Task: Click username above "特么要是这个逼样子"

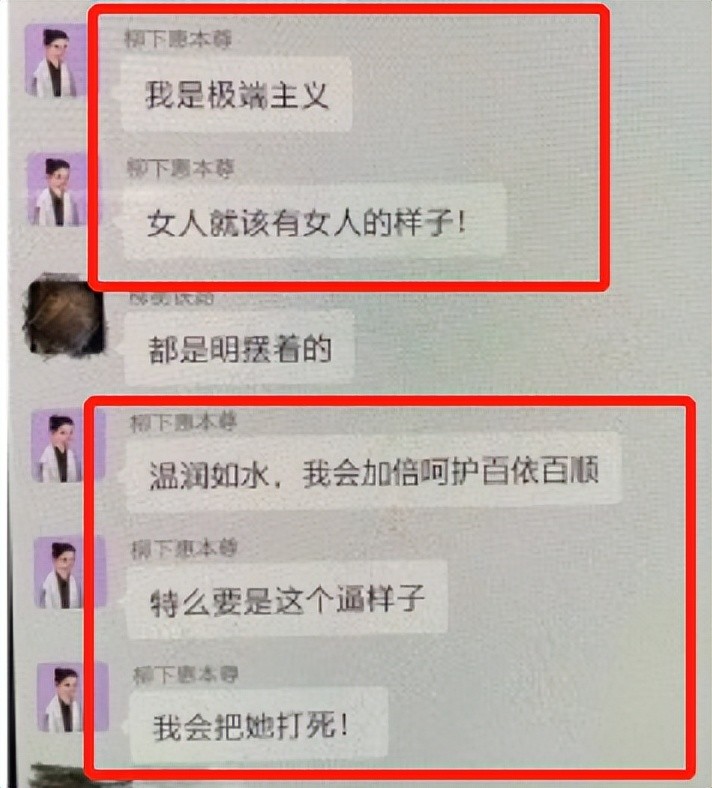Action: [x=184, y=549]
